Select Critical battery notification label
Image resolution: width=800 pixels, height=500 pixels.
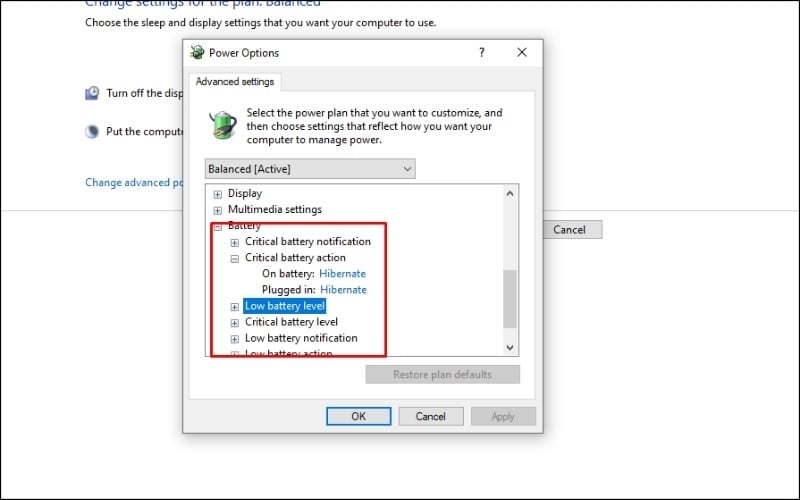click(x=308, y=241)
